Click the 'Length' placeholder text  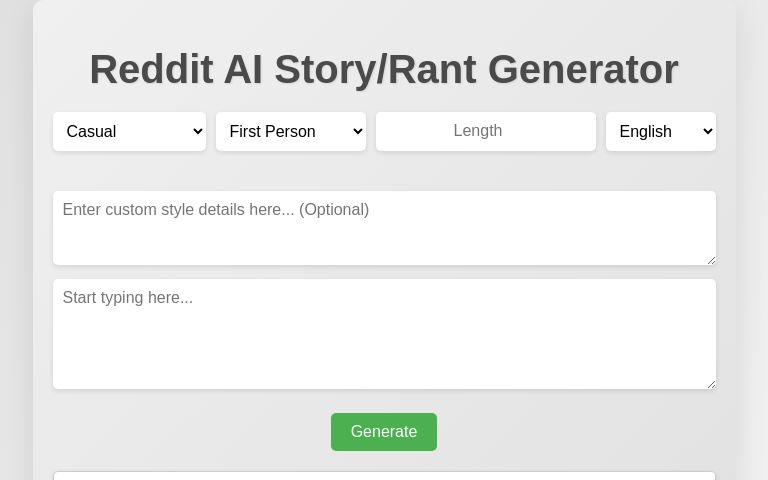tap(478, 131)
